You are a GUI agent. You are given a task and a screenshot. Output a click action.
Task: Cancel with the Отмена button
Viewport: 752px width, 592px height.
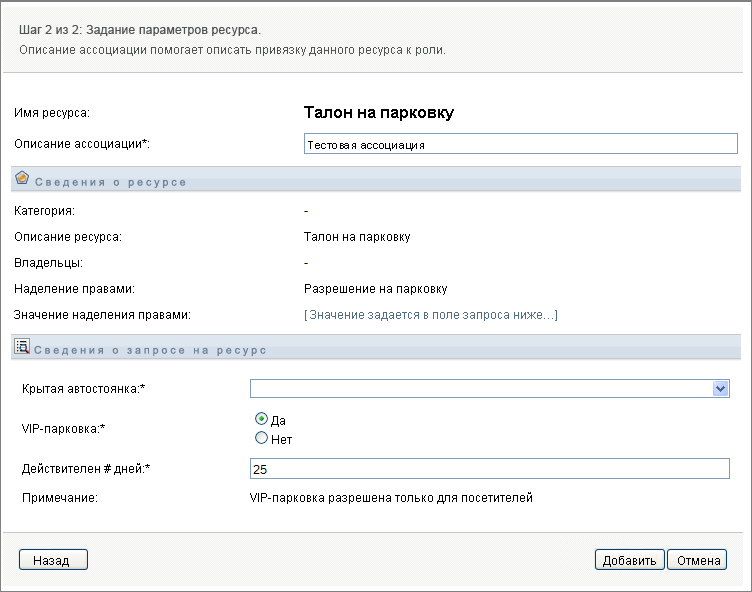698,560
